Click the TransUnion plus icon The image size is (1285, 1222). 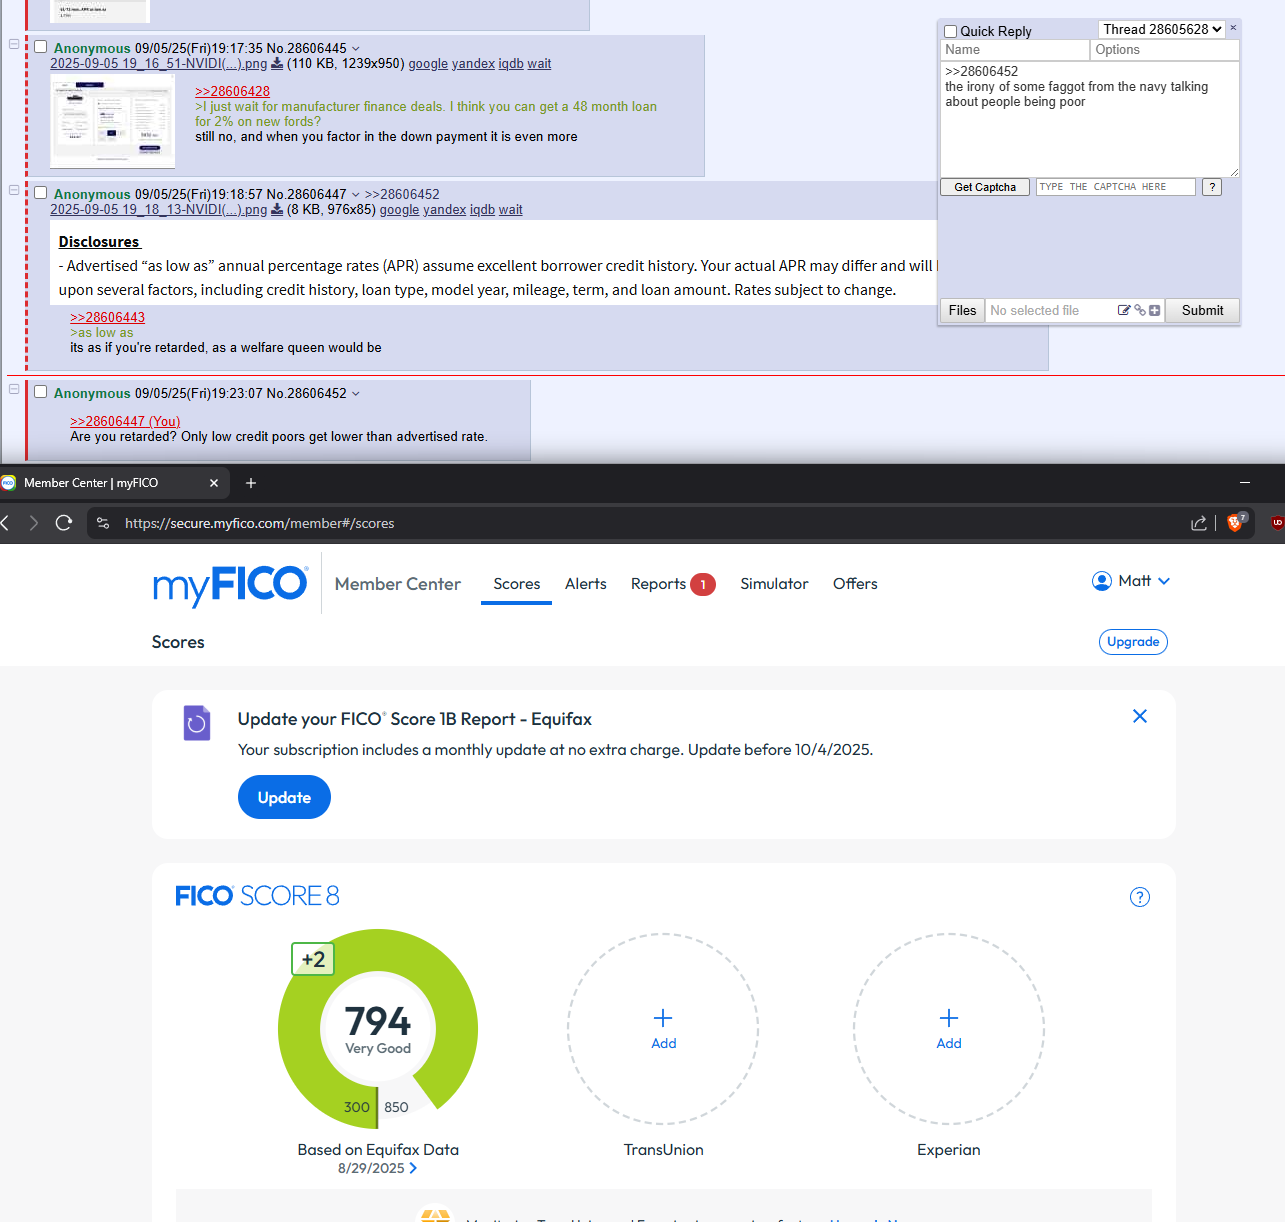[x=663, y=1018]
